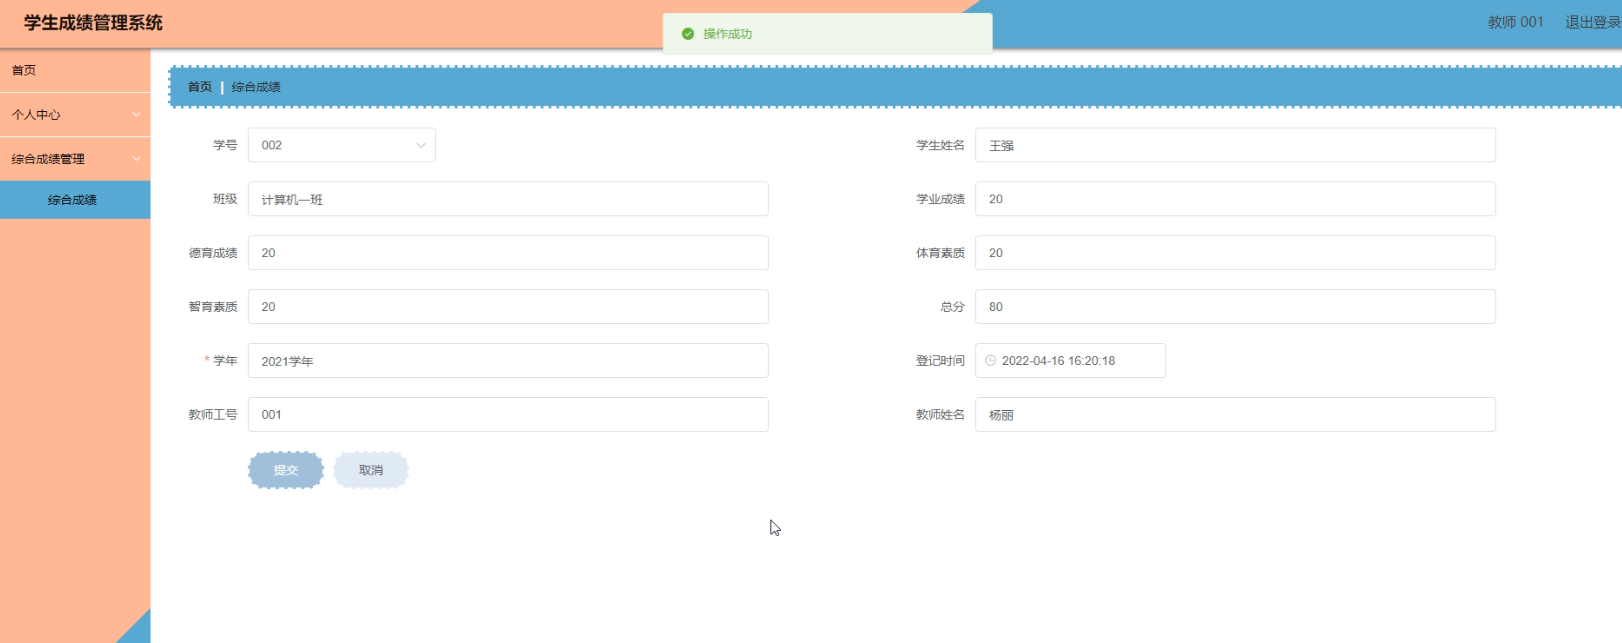Open the 登记时间 date-time picker
This screenshot has height=643, width=1622.
[x=1070, y=361]
